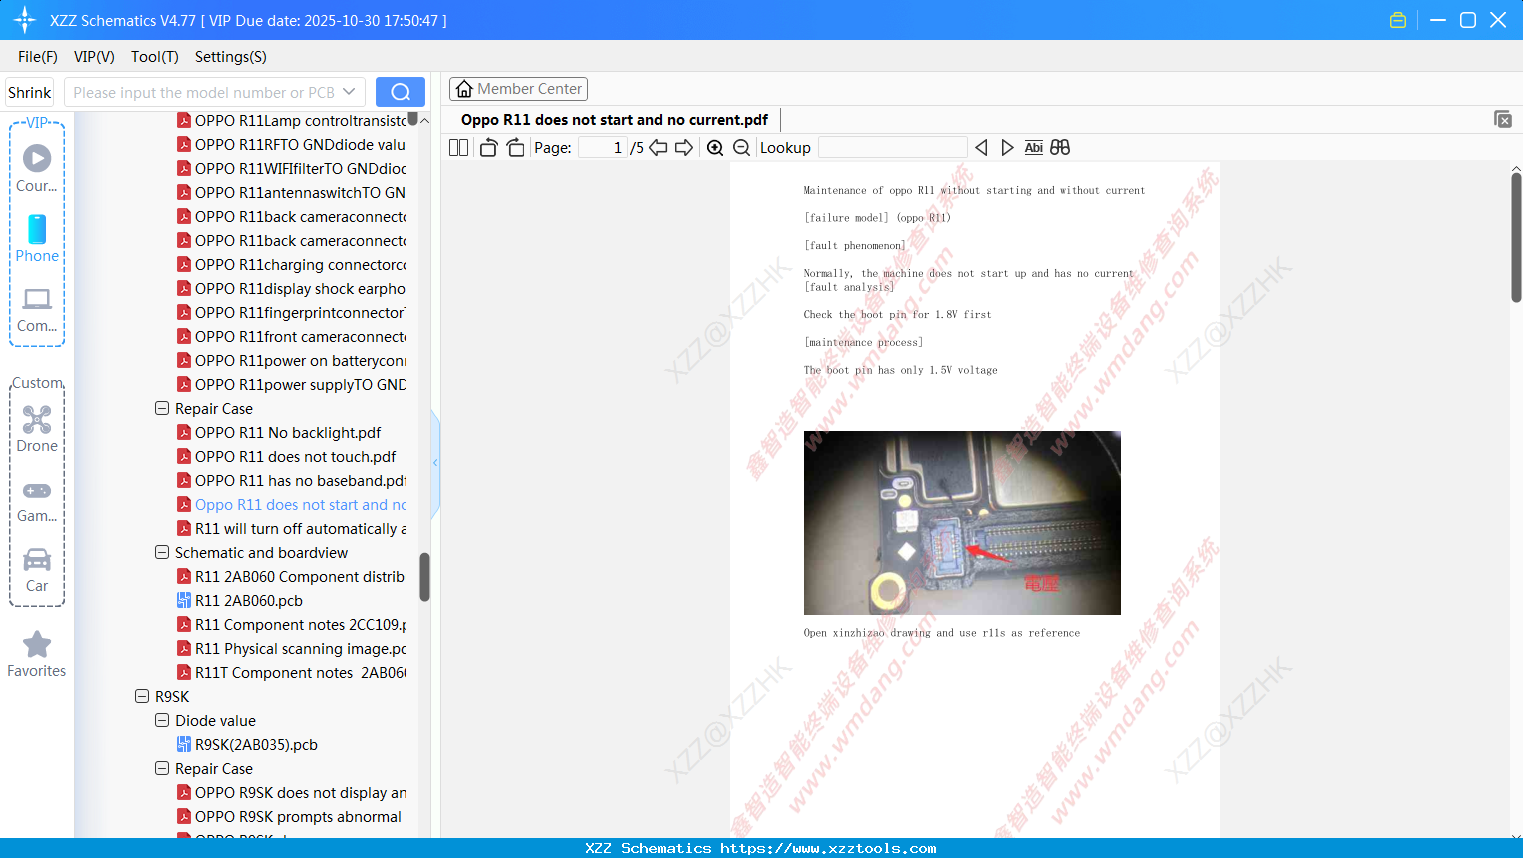The width and height of the screenshot is (1523, 858).
Task: Open the Courses section in the sidebar
Action: click(x=37, y=169)
